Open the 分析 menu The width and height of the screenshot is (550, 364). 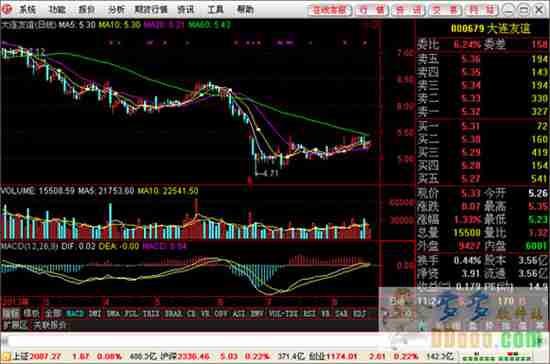click(116, 9)
